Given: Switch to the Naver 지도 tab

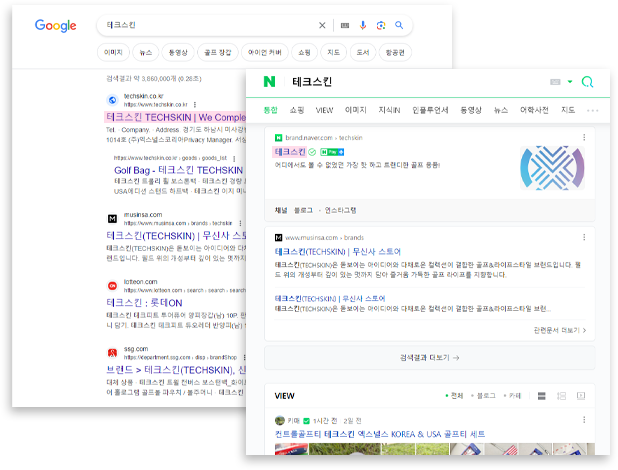Looking at the screenshot, I should (568, 110).
